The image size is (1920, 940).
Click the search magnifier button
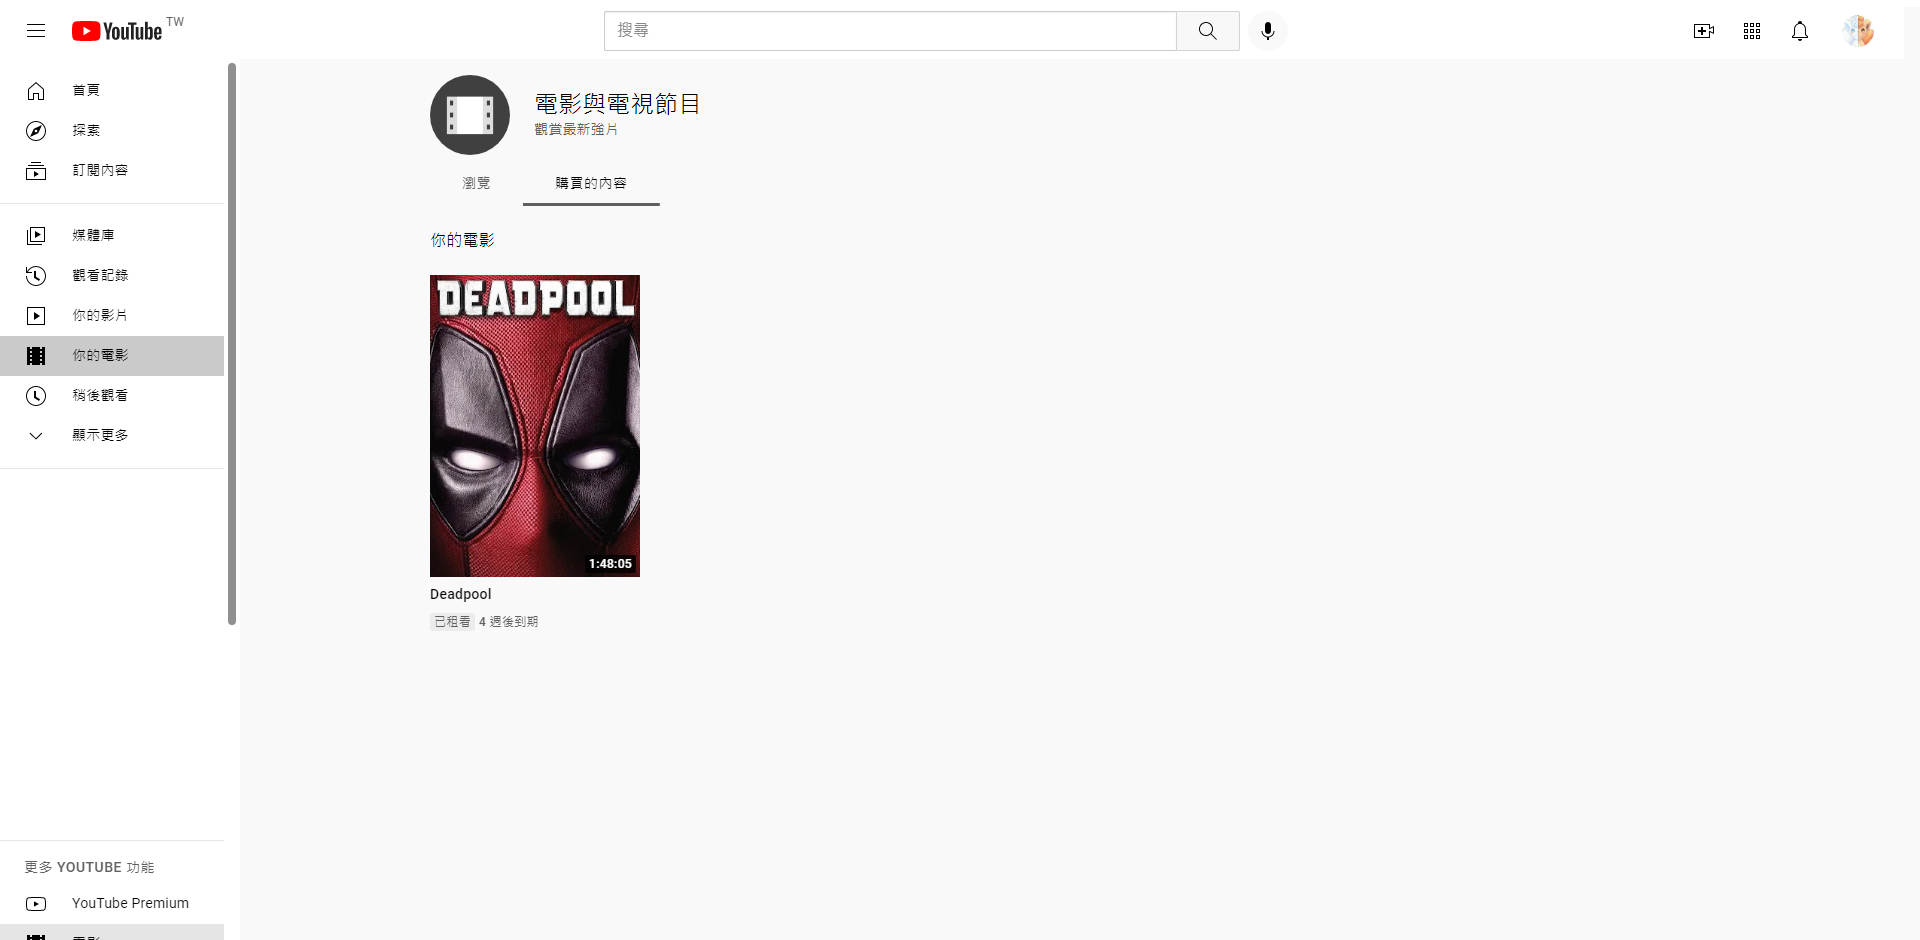click(1208, 31)
